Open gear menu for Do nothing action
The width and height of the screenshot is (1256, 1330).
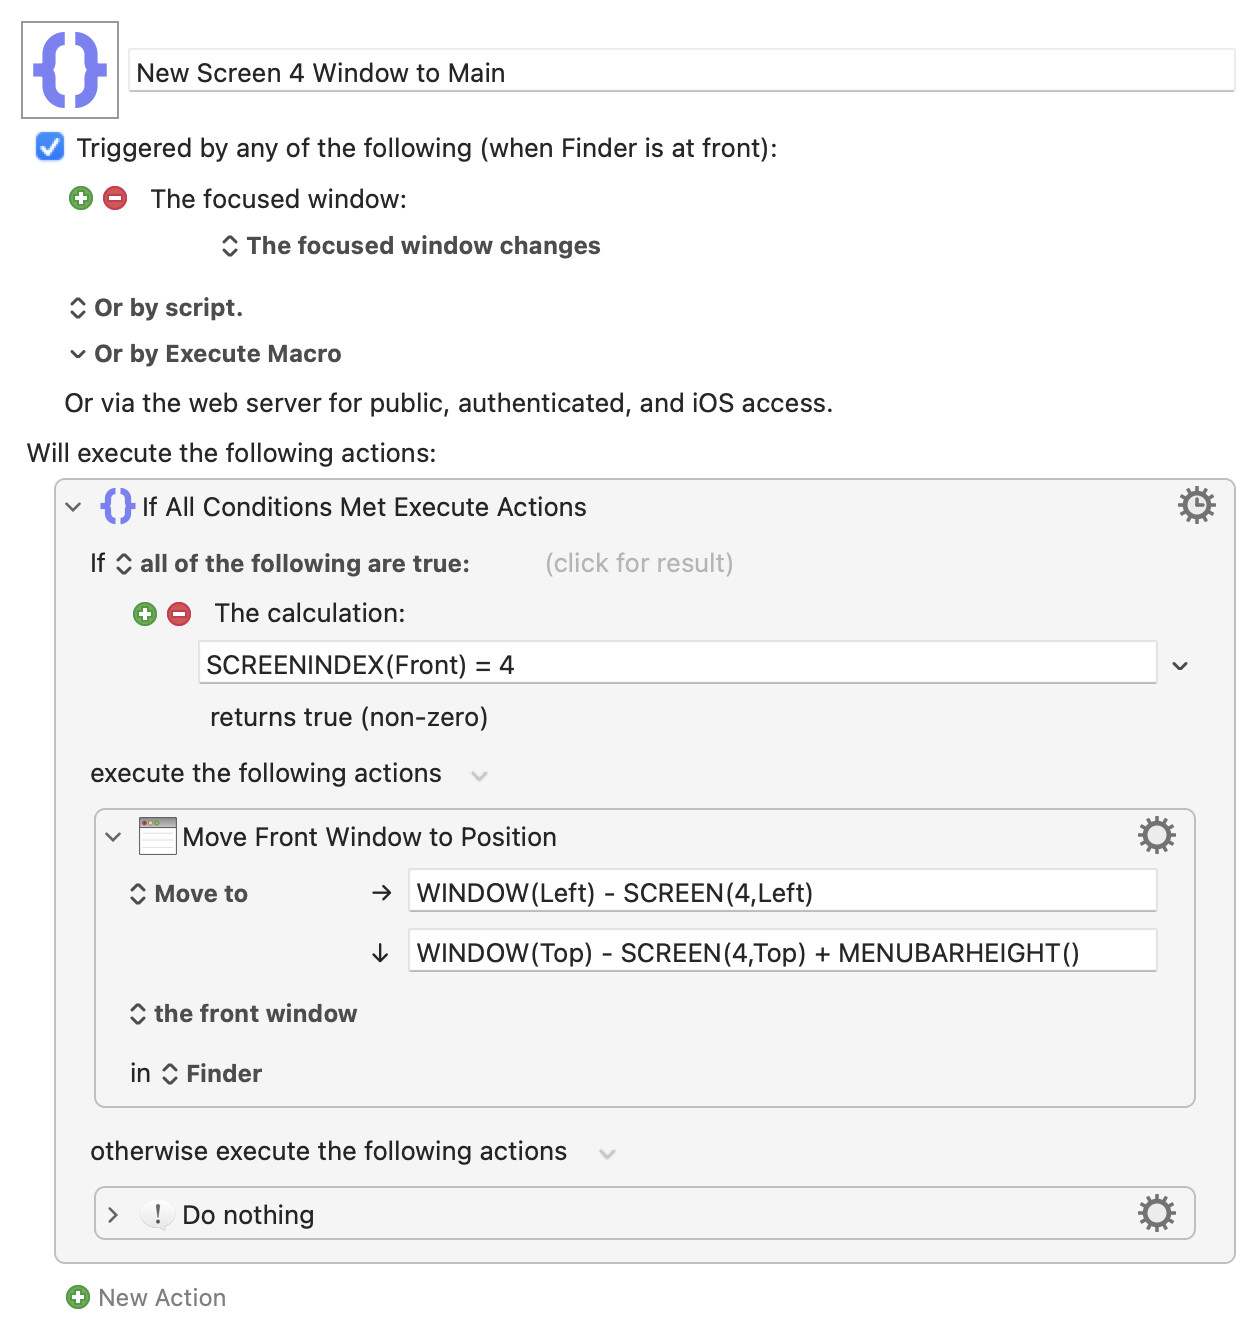click(1157, 1213)
